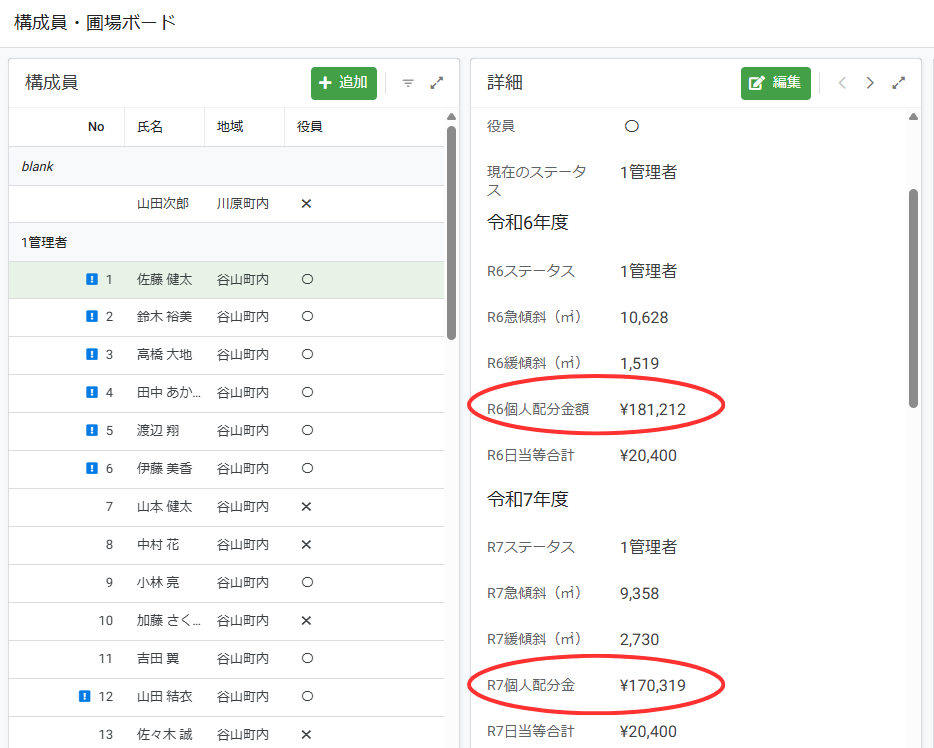The height and width of the screenshot is (748, 934).
Task: Click the R7緩傾斜 value 2,730
Action: coord(639,640)
